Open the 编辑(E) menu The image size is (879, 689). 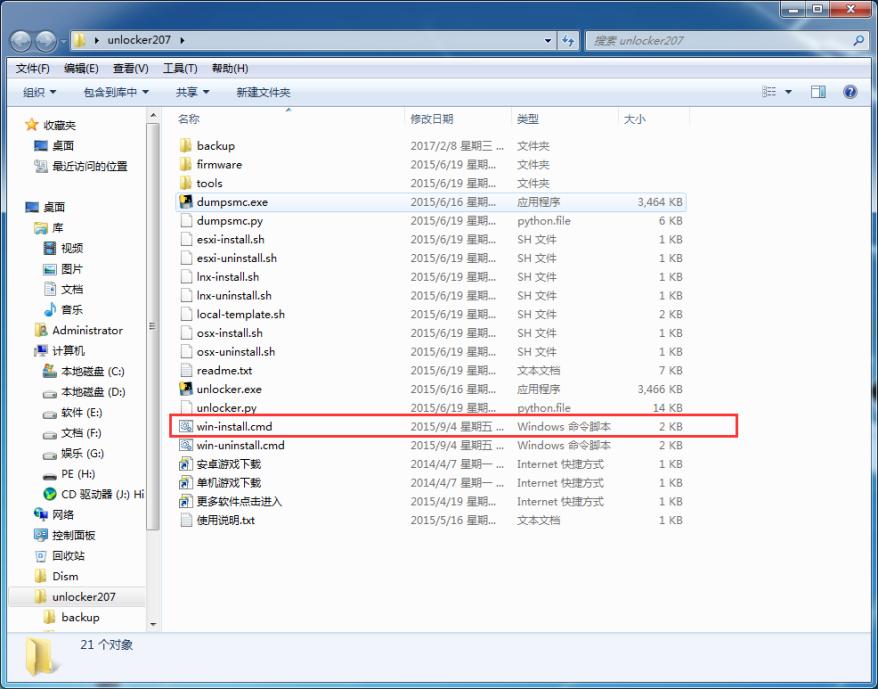tap(81, 68)
